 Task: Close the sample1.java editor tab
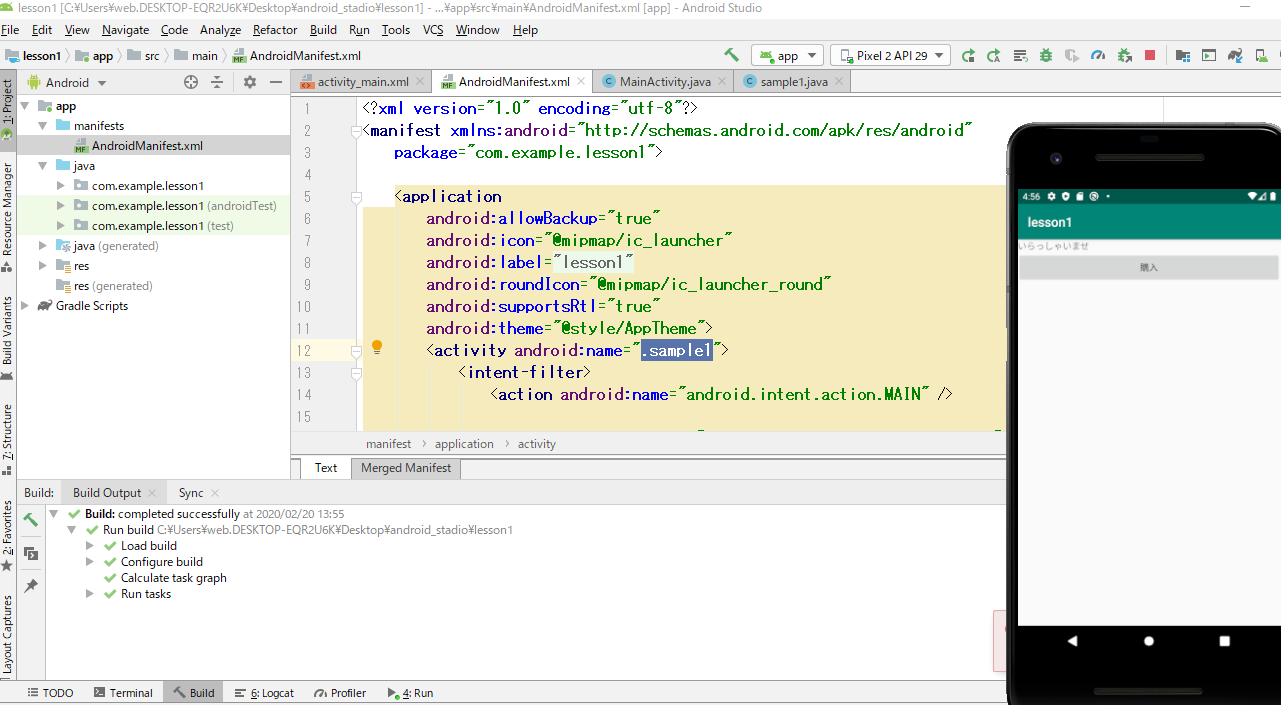point(839,82)
